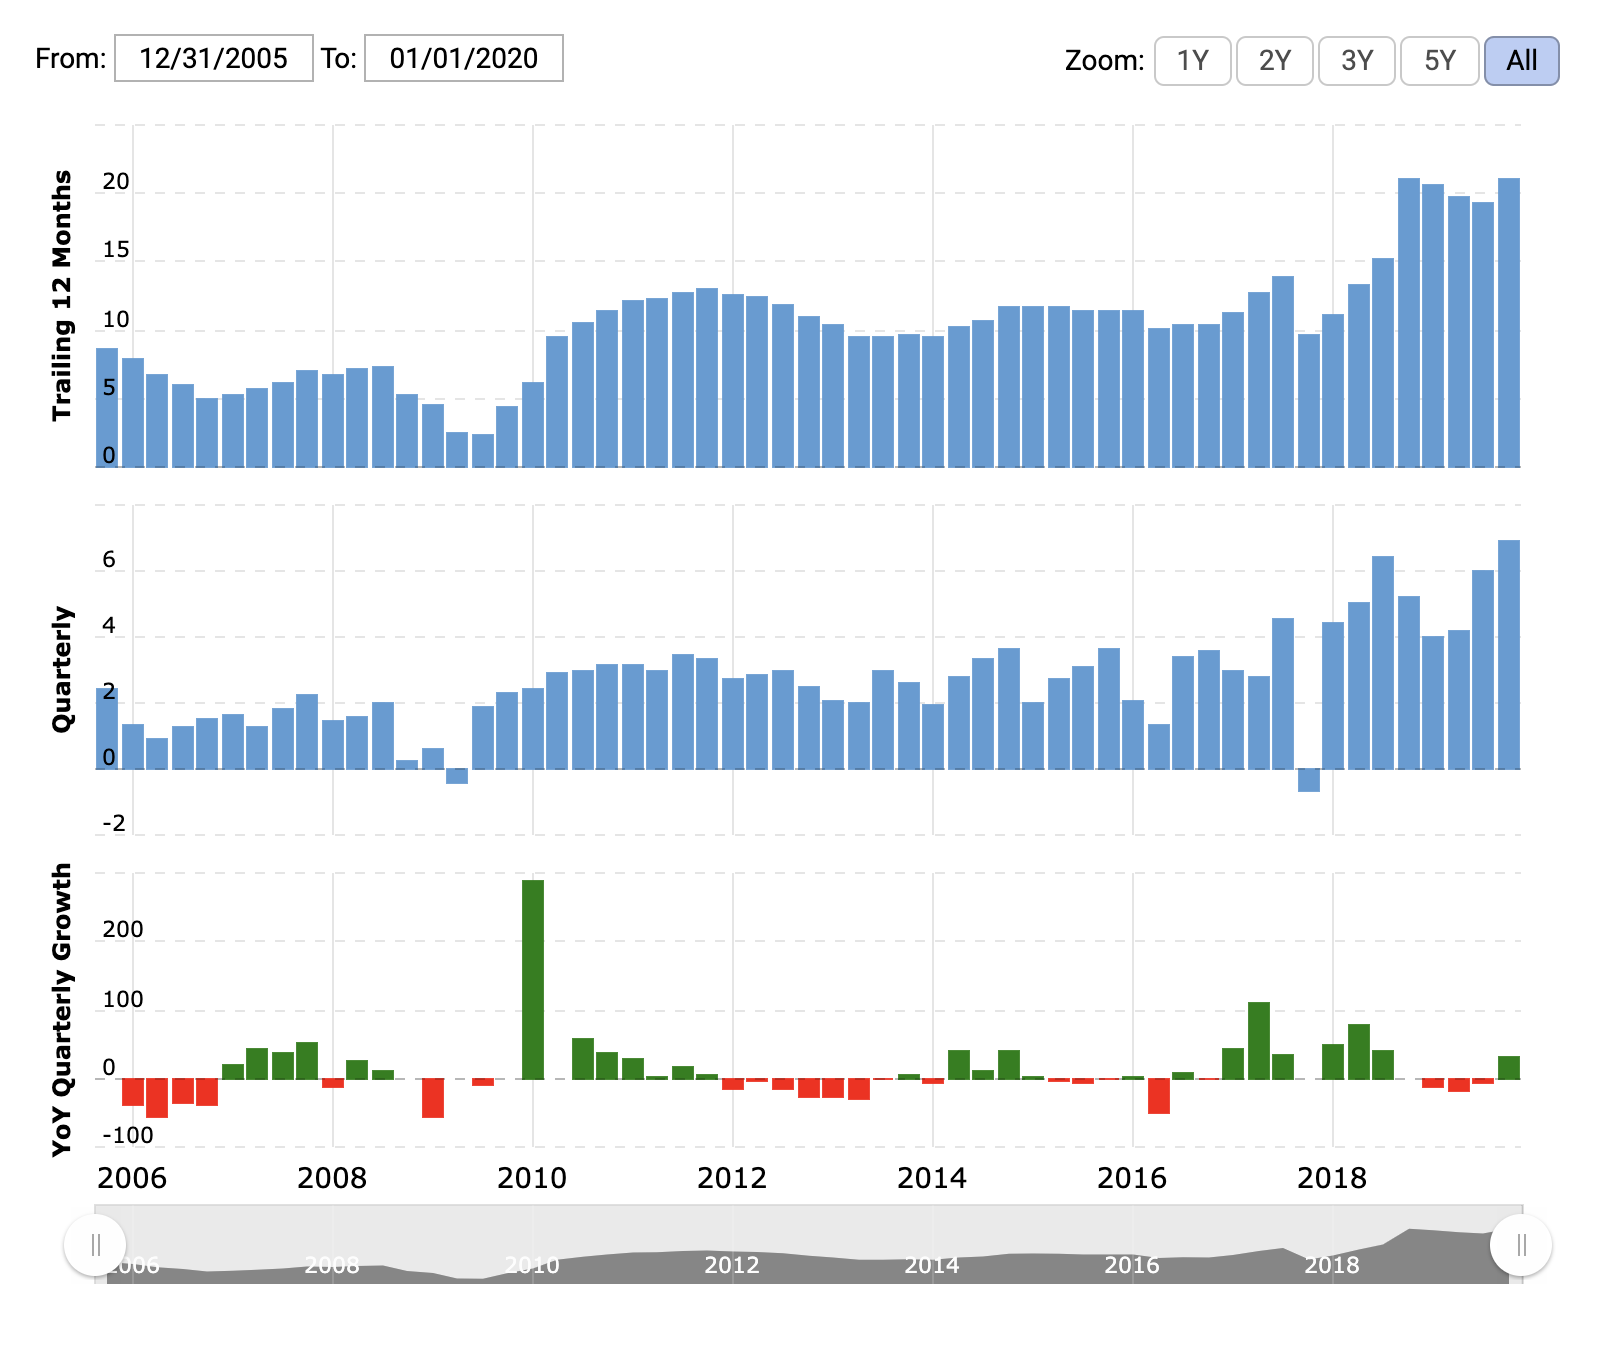Image resolution: width=1602 pixels, height=1364 pixels.
Task: Click the tall 2010 YoY growth bar
Action: point(533,980)
